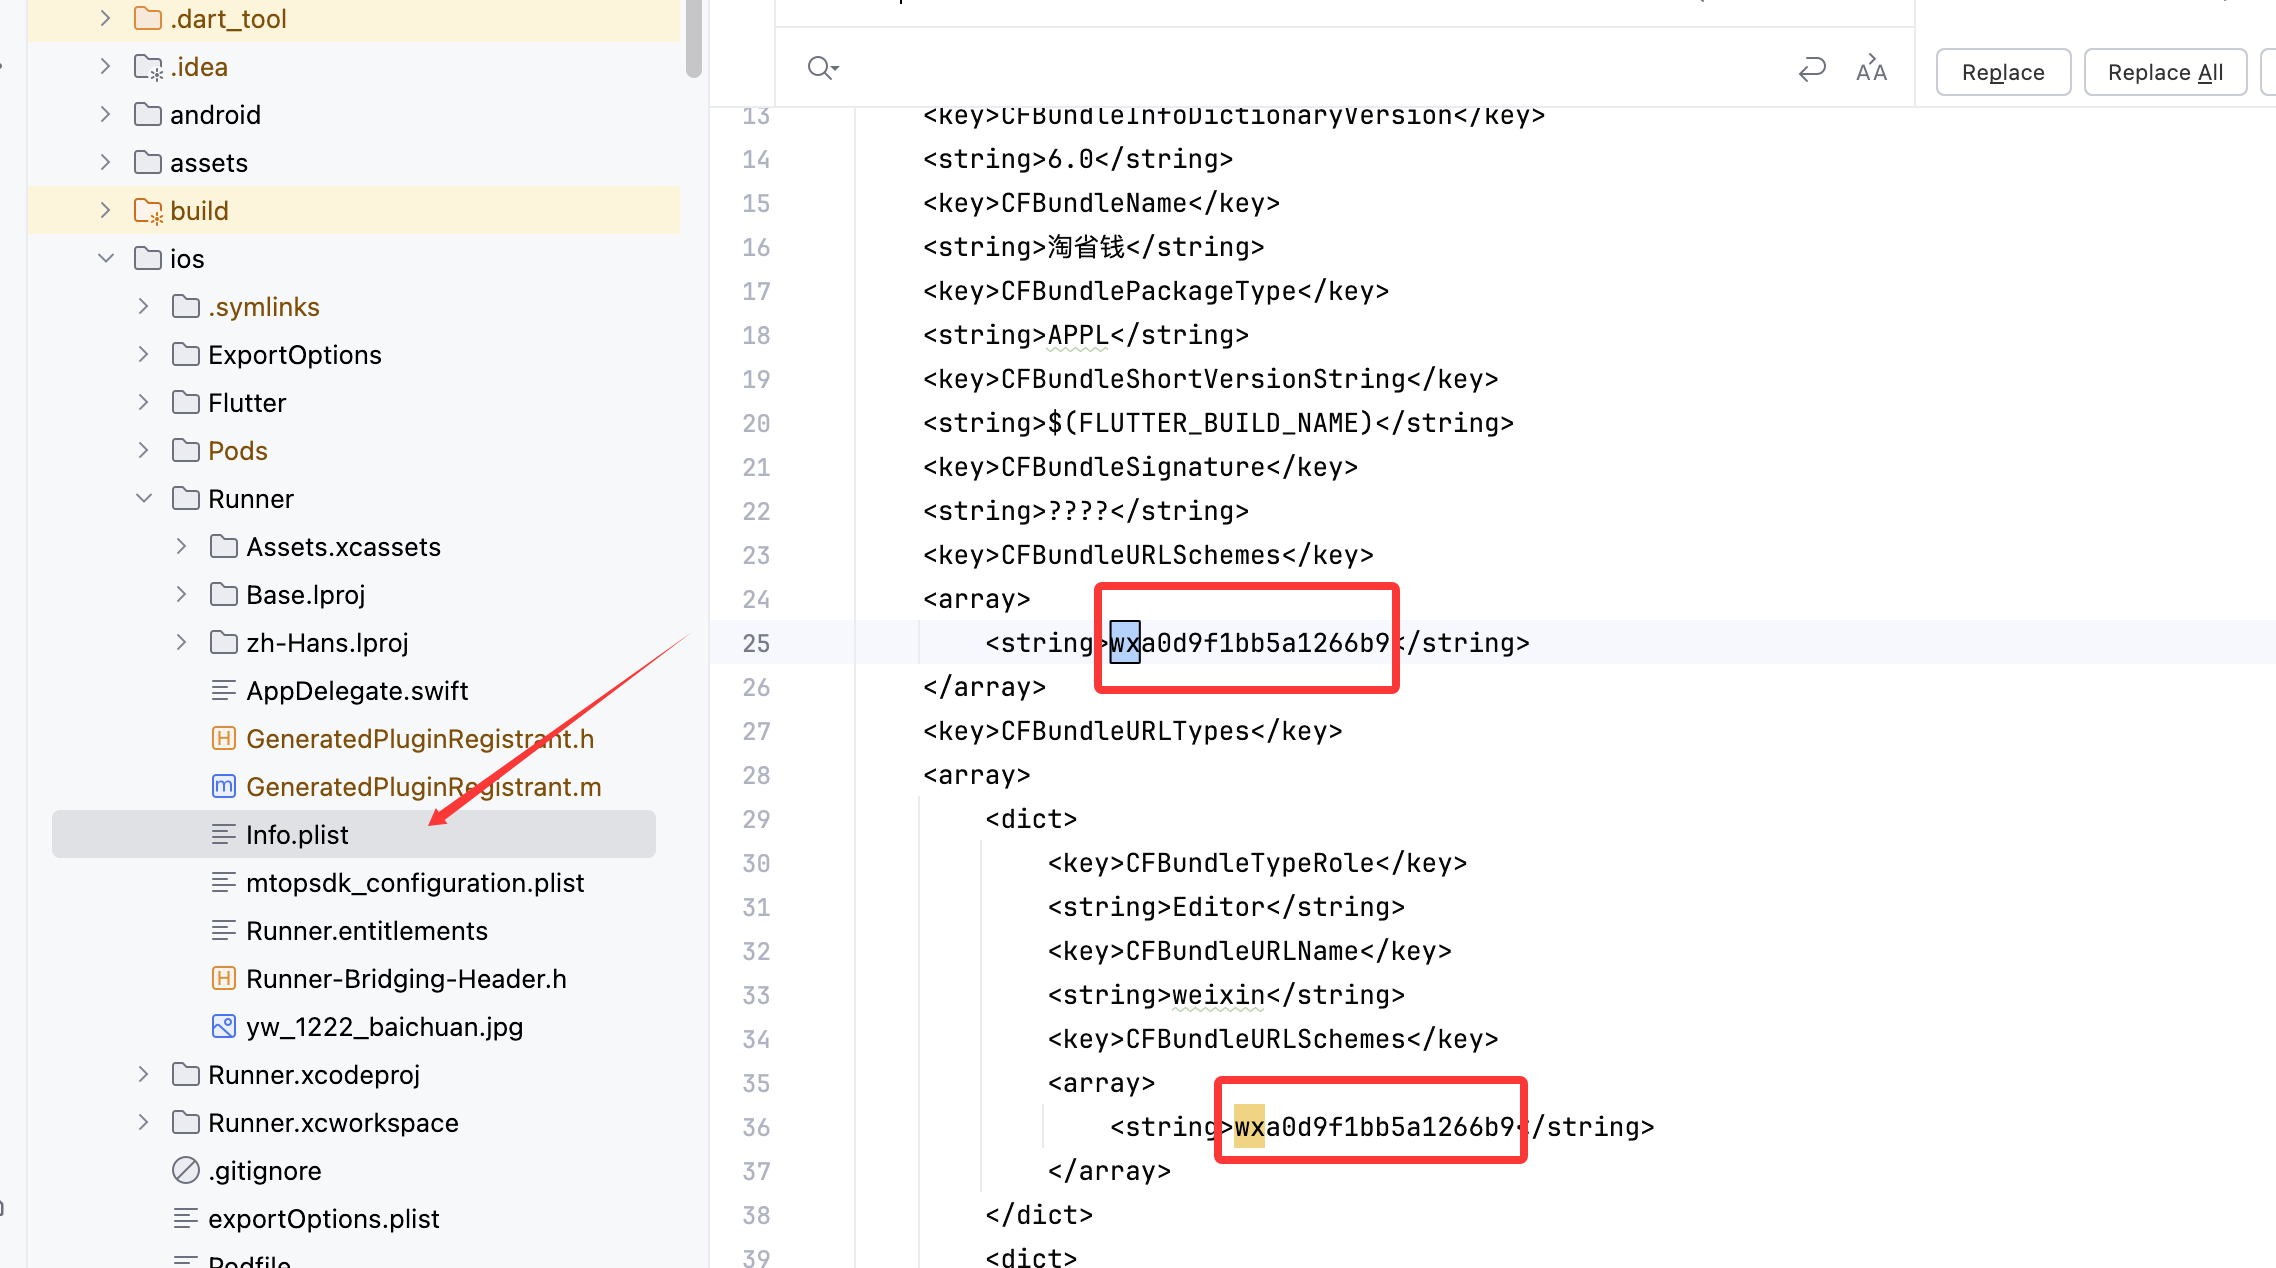The image size is (2276, 1268).
Task: Expand zh-Hans.lproj folder chevron
Action: tap(181, 642)
